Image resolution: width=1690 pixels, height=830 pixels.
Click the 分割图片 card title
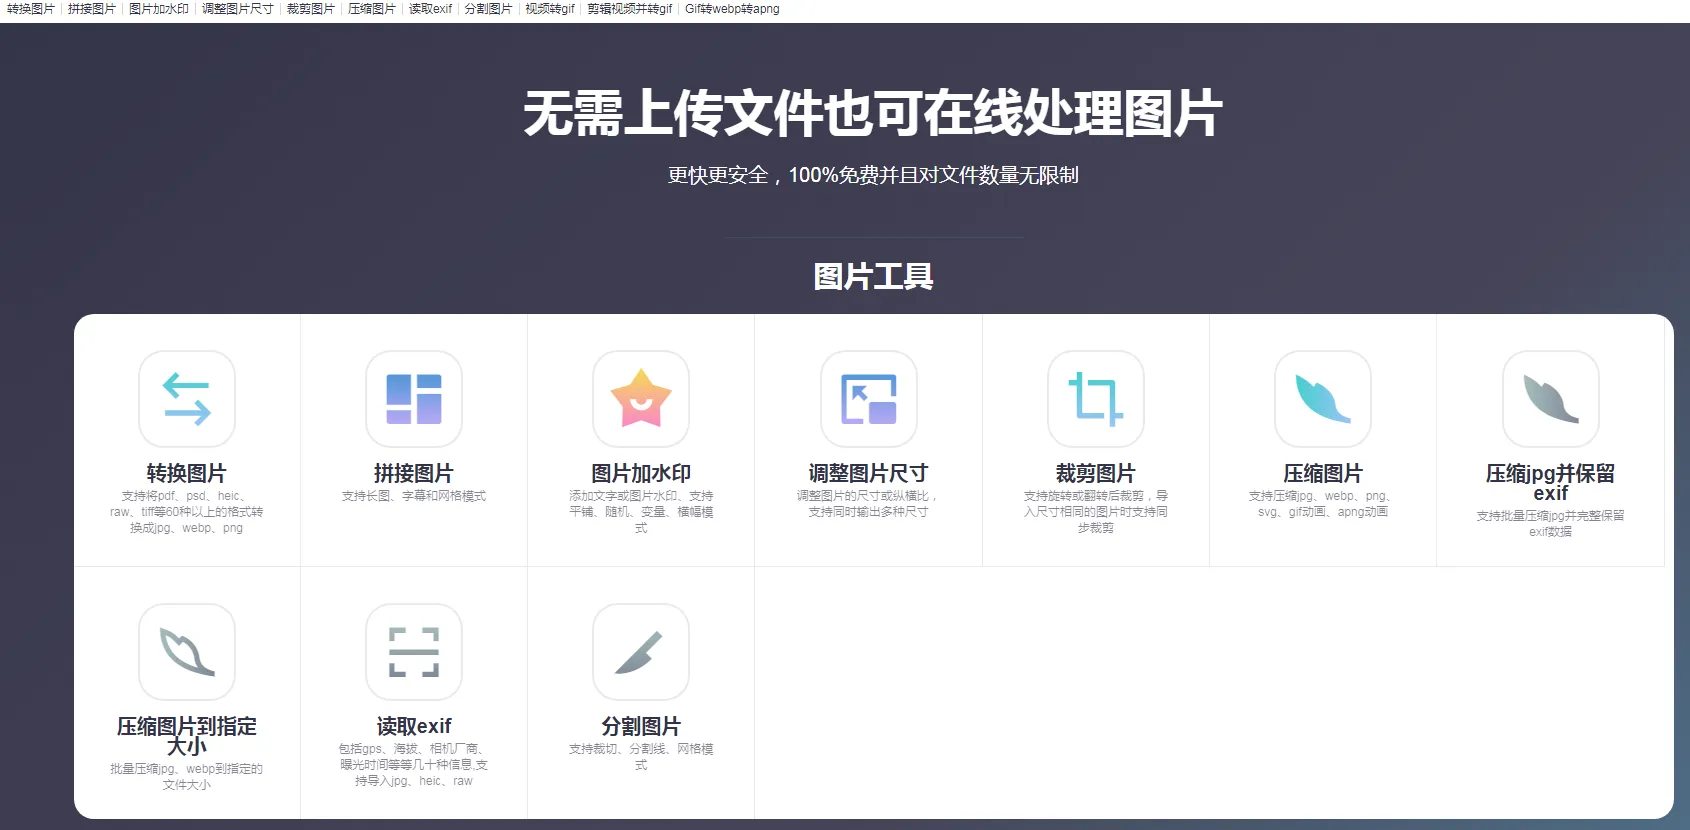(x=641, y=726)
